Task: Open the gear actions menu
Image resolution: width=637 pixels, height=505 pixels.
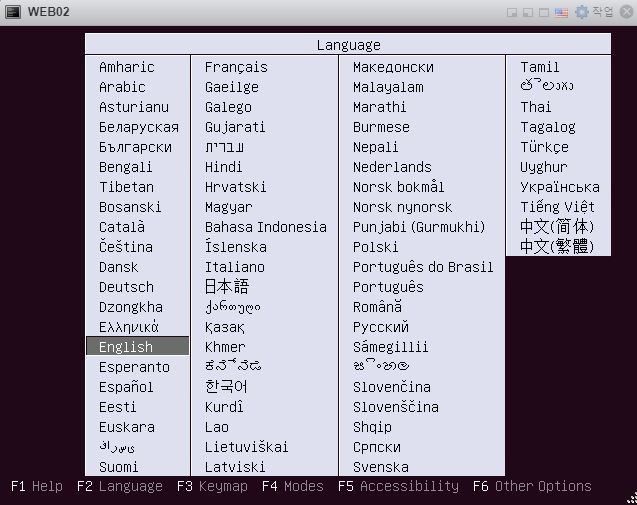Action: click(594, 12)
